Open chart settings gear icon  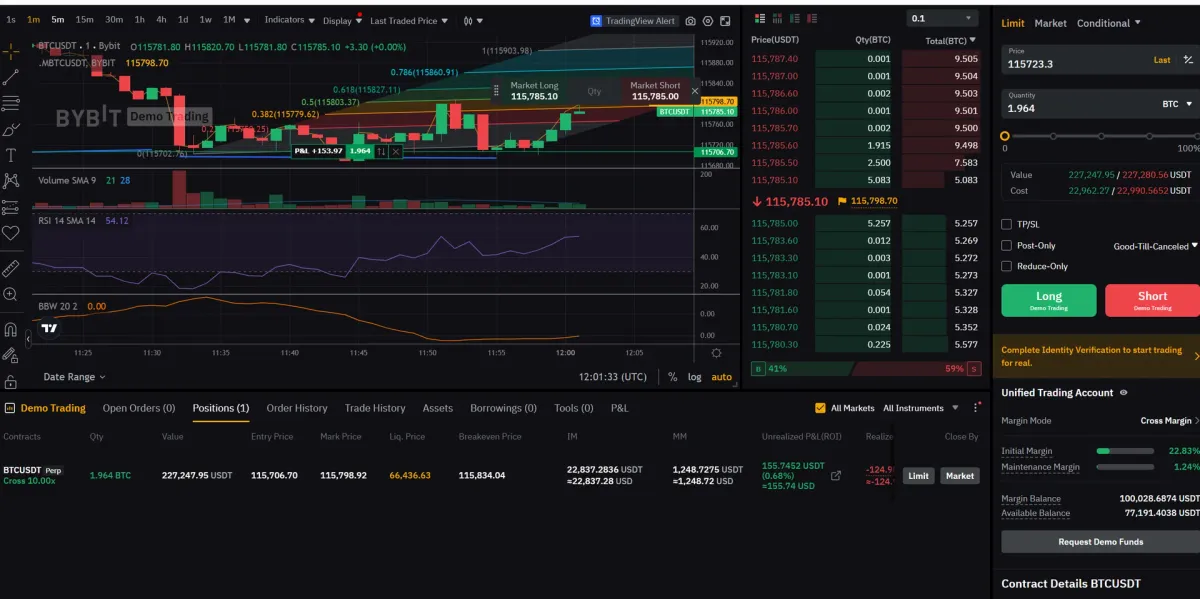pyautogui.click(x=708, y=20)
